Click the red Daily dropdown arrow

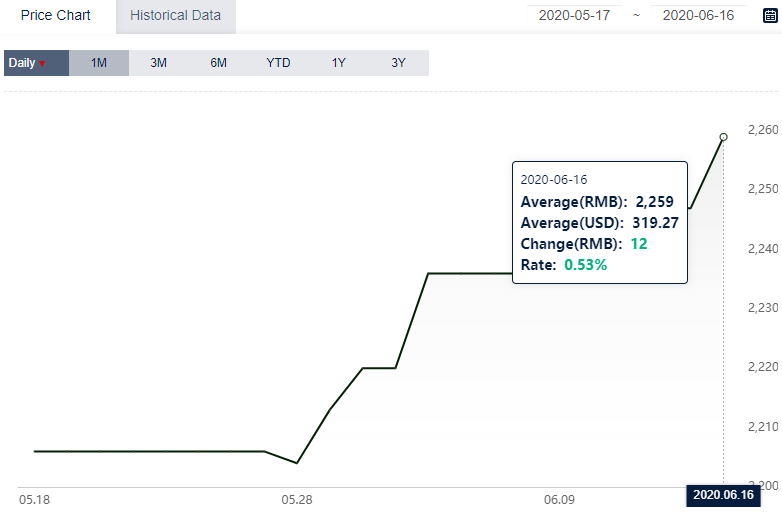(42, 63)
